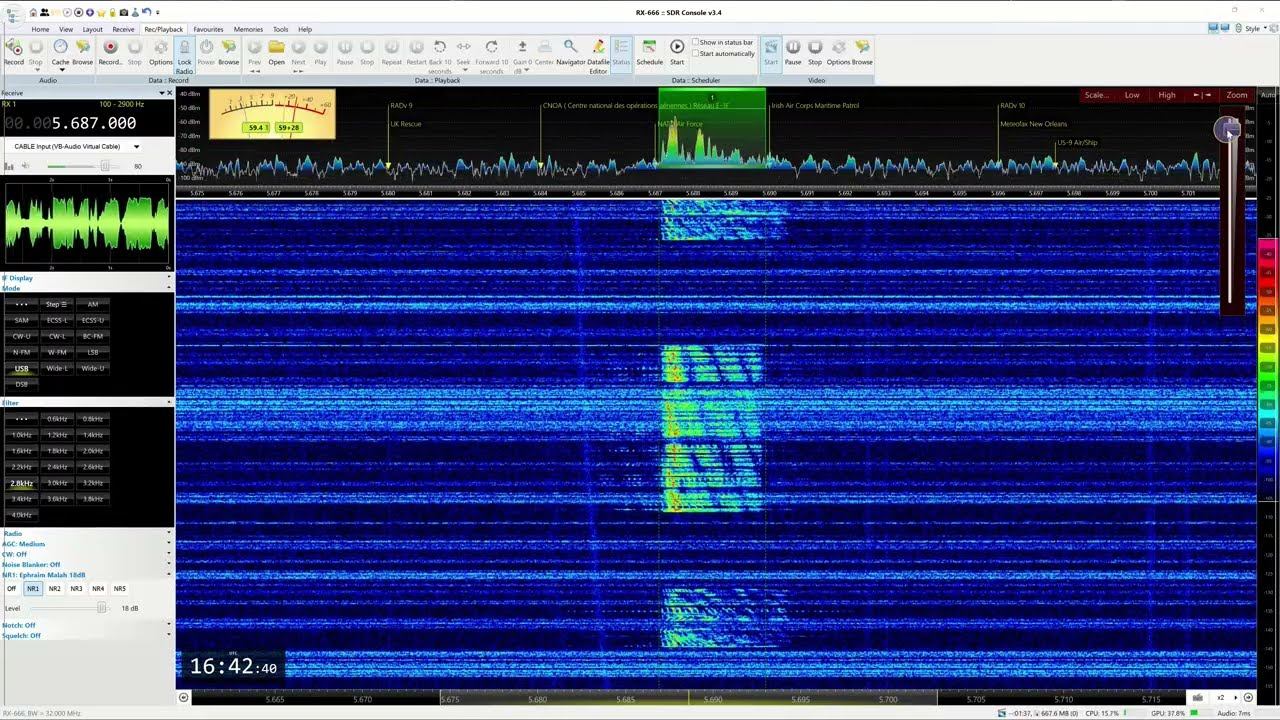Click the spectrum Zoom button
This screenshot has width=1280, height=720.
point(1237,95)
